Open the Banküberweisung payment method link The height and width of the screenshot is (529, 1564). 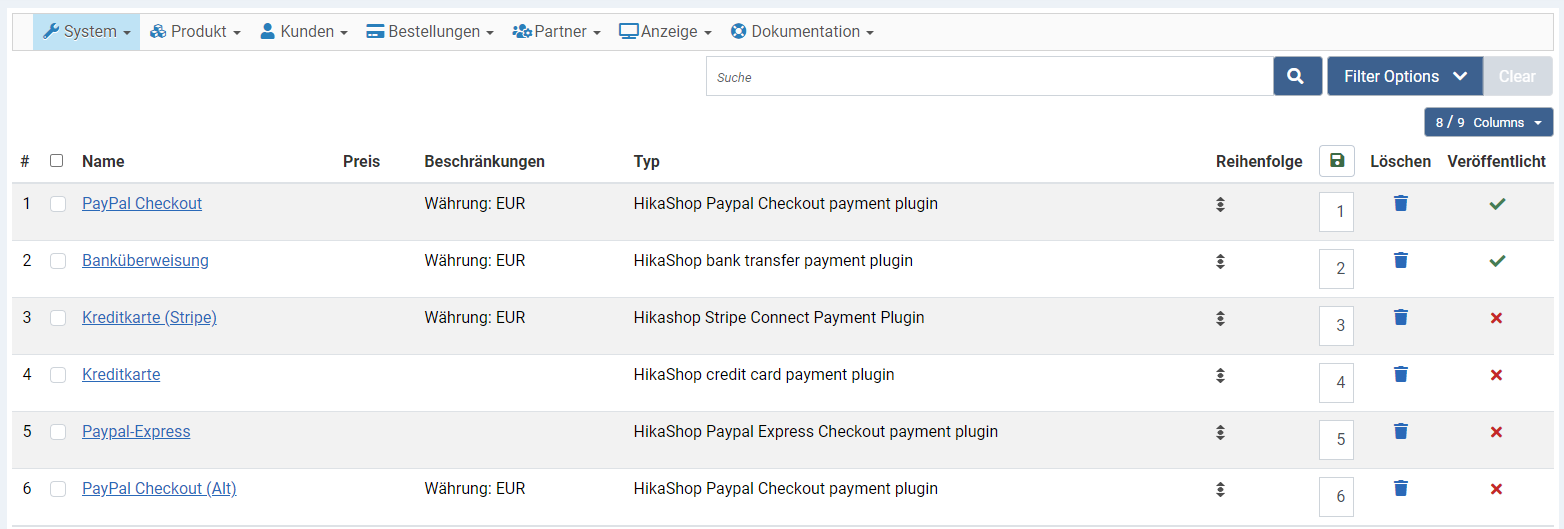tap(145, 261)
